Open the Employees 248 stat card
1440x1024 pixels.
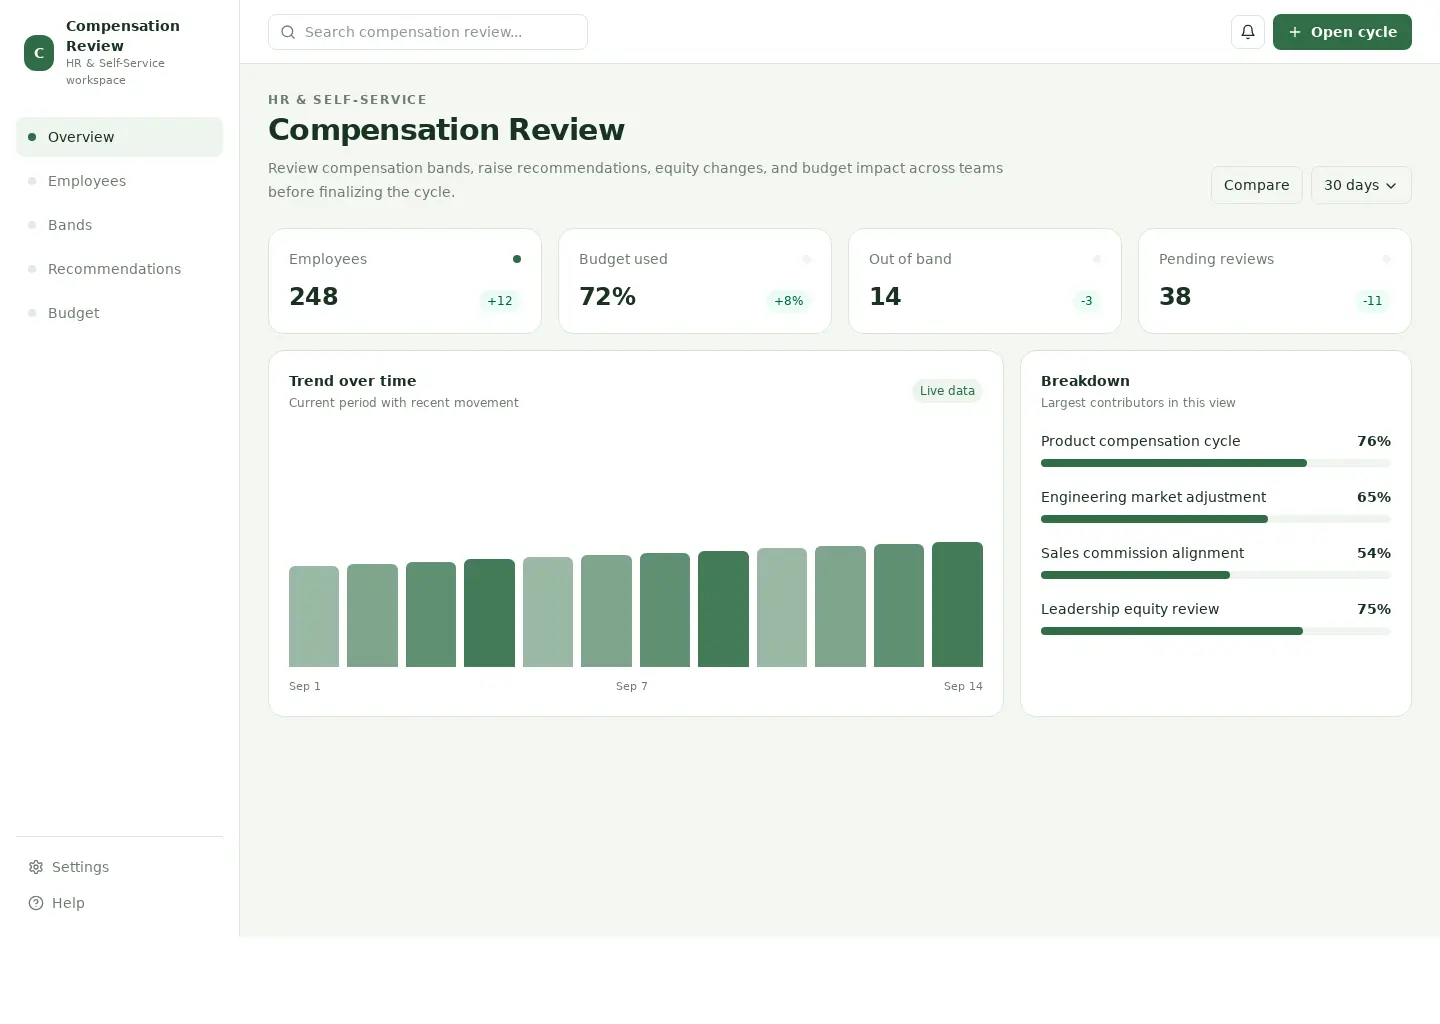[405, 281]
